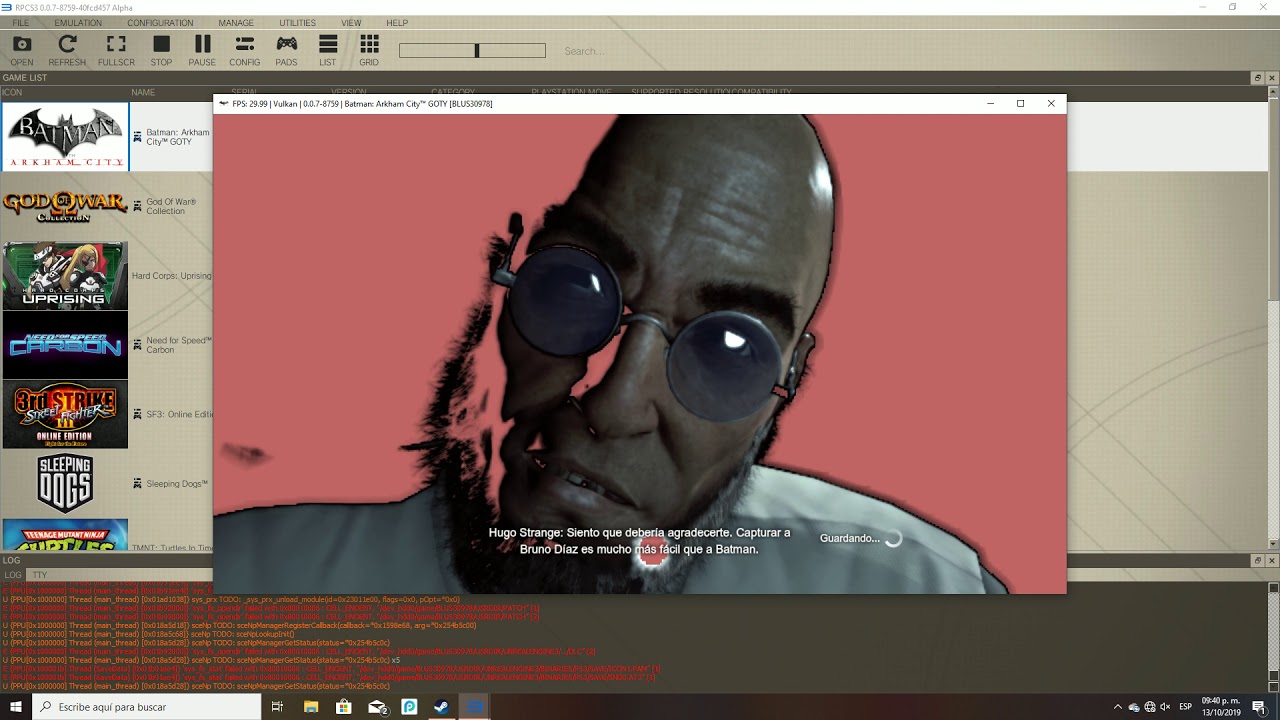Click the muted volume tray icon
The height and width of the screenshot is (720, 1280).
point(1165,707)
